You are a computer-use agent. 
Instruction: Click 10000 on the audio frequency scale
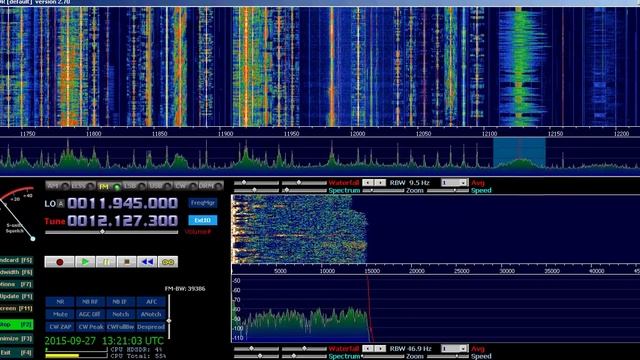[327, 271]
